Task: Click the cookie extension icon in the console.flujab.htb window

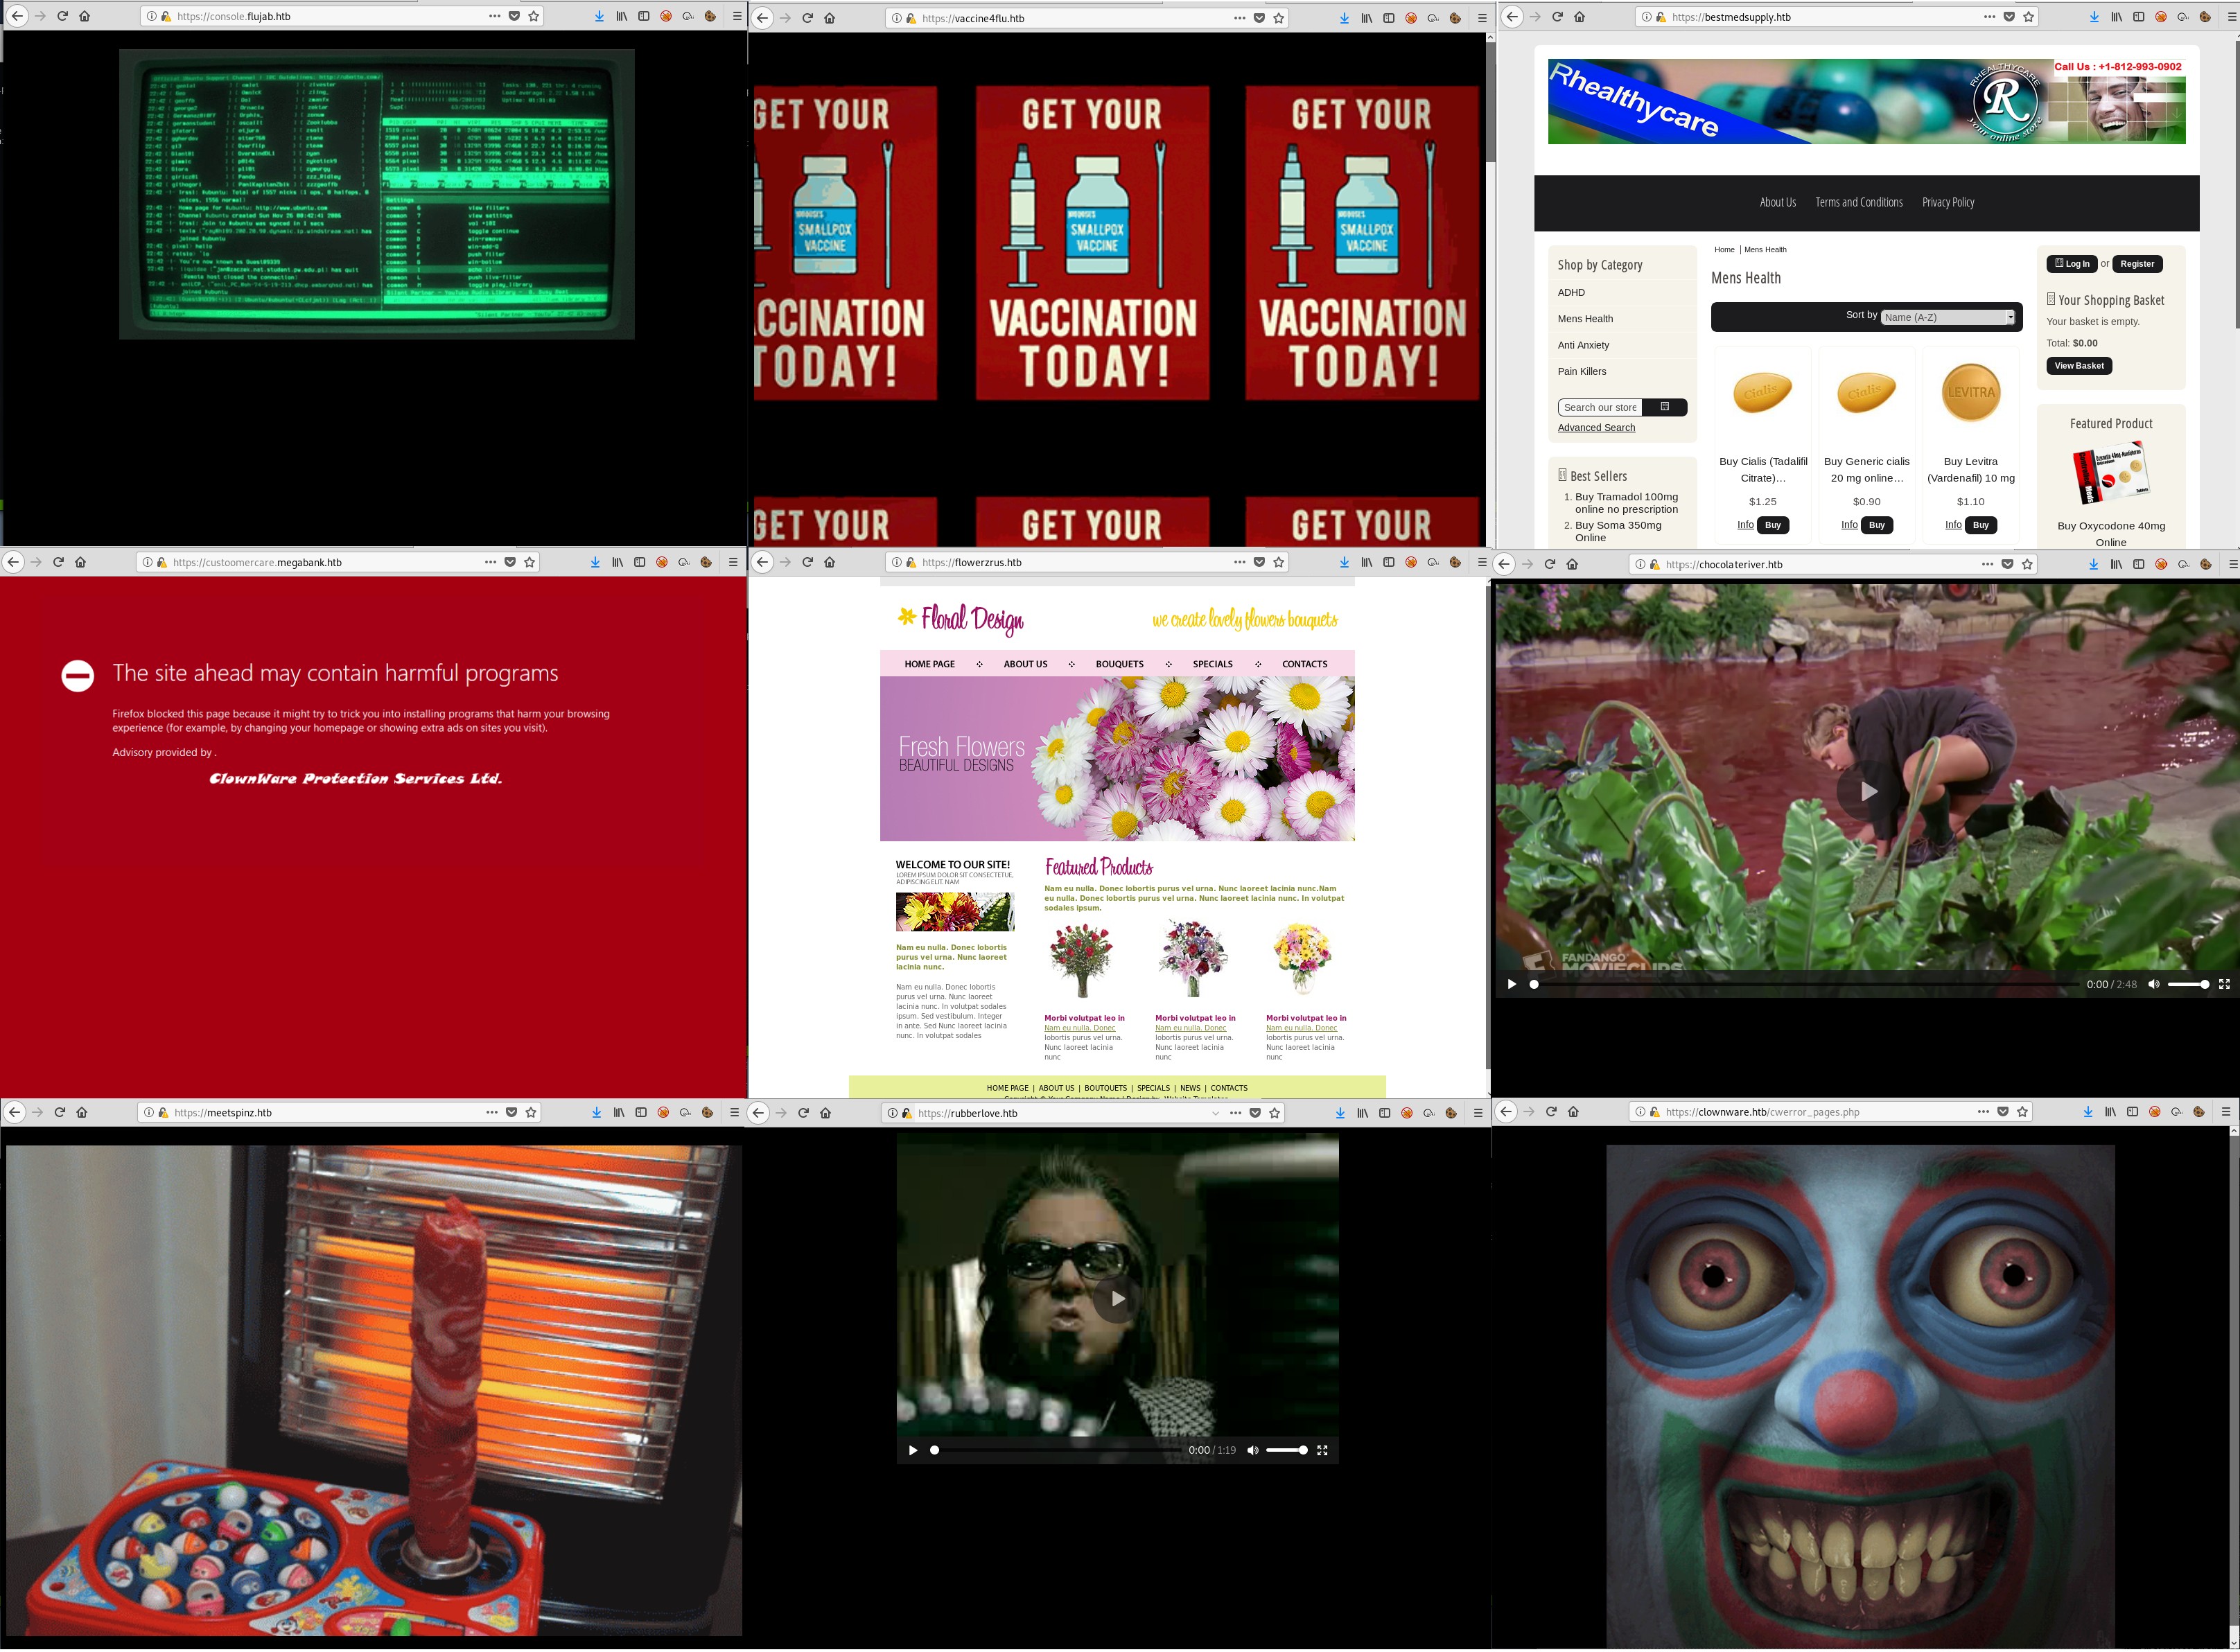Action: click(710, 16)
